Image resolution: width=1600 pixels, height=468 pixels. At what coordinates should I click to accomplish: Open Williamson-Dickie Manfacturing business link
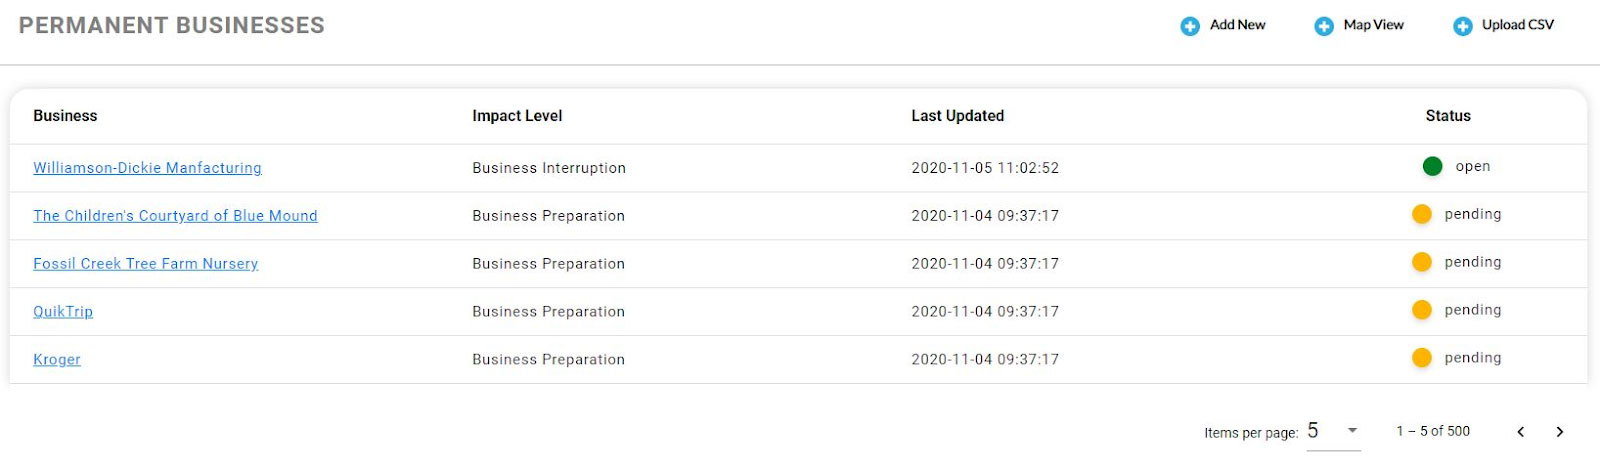tap(147, 168)
